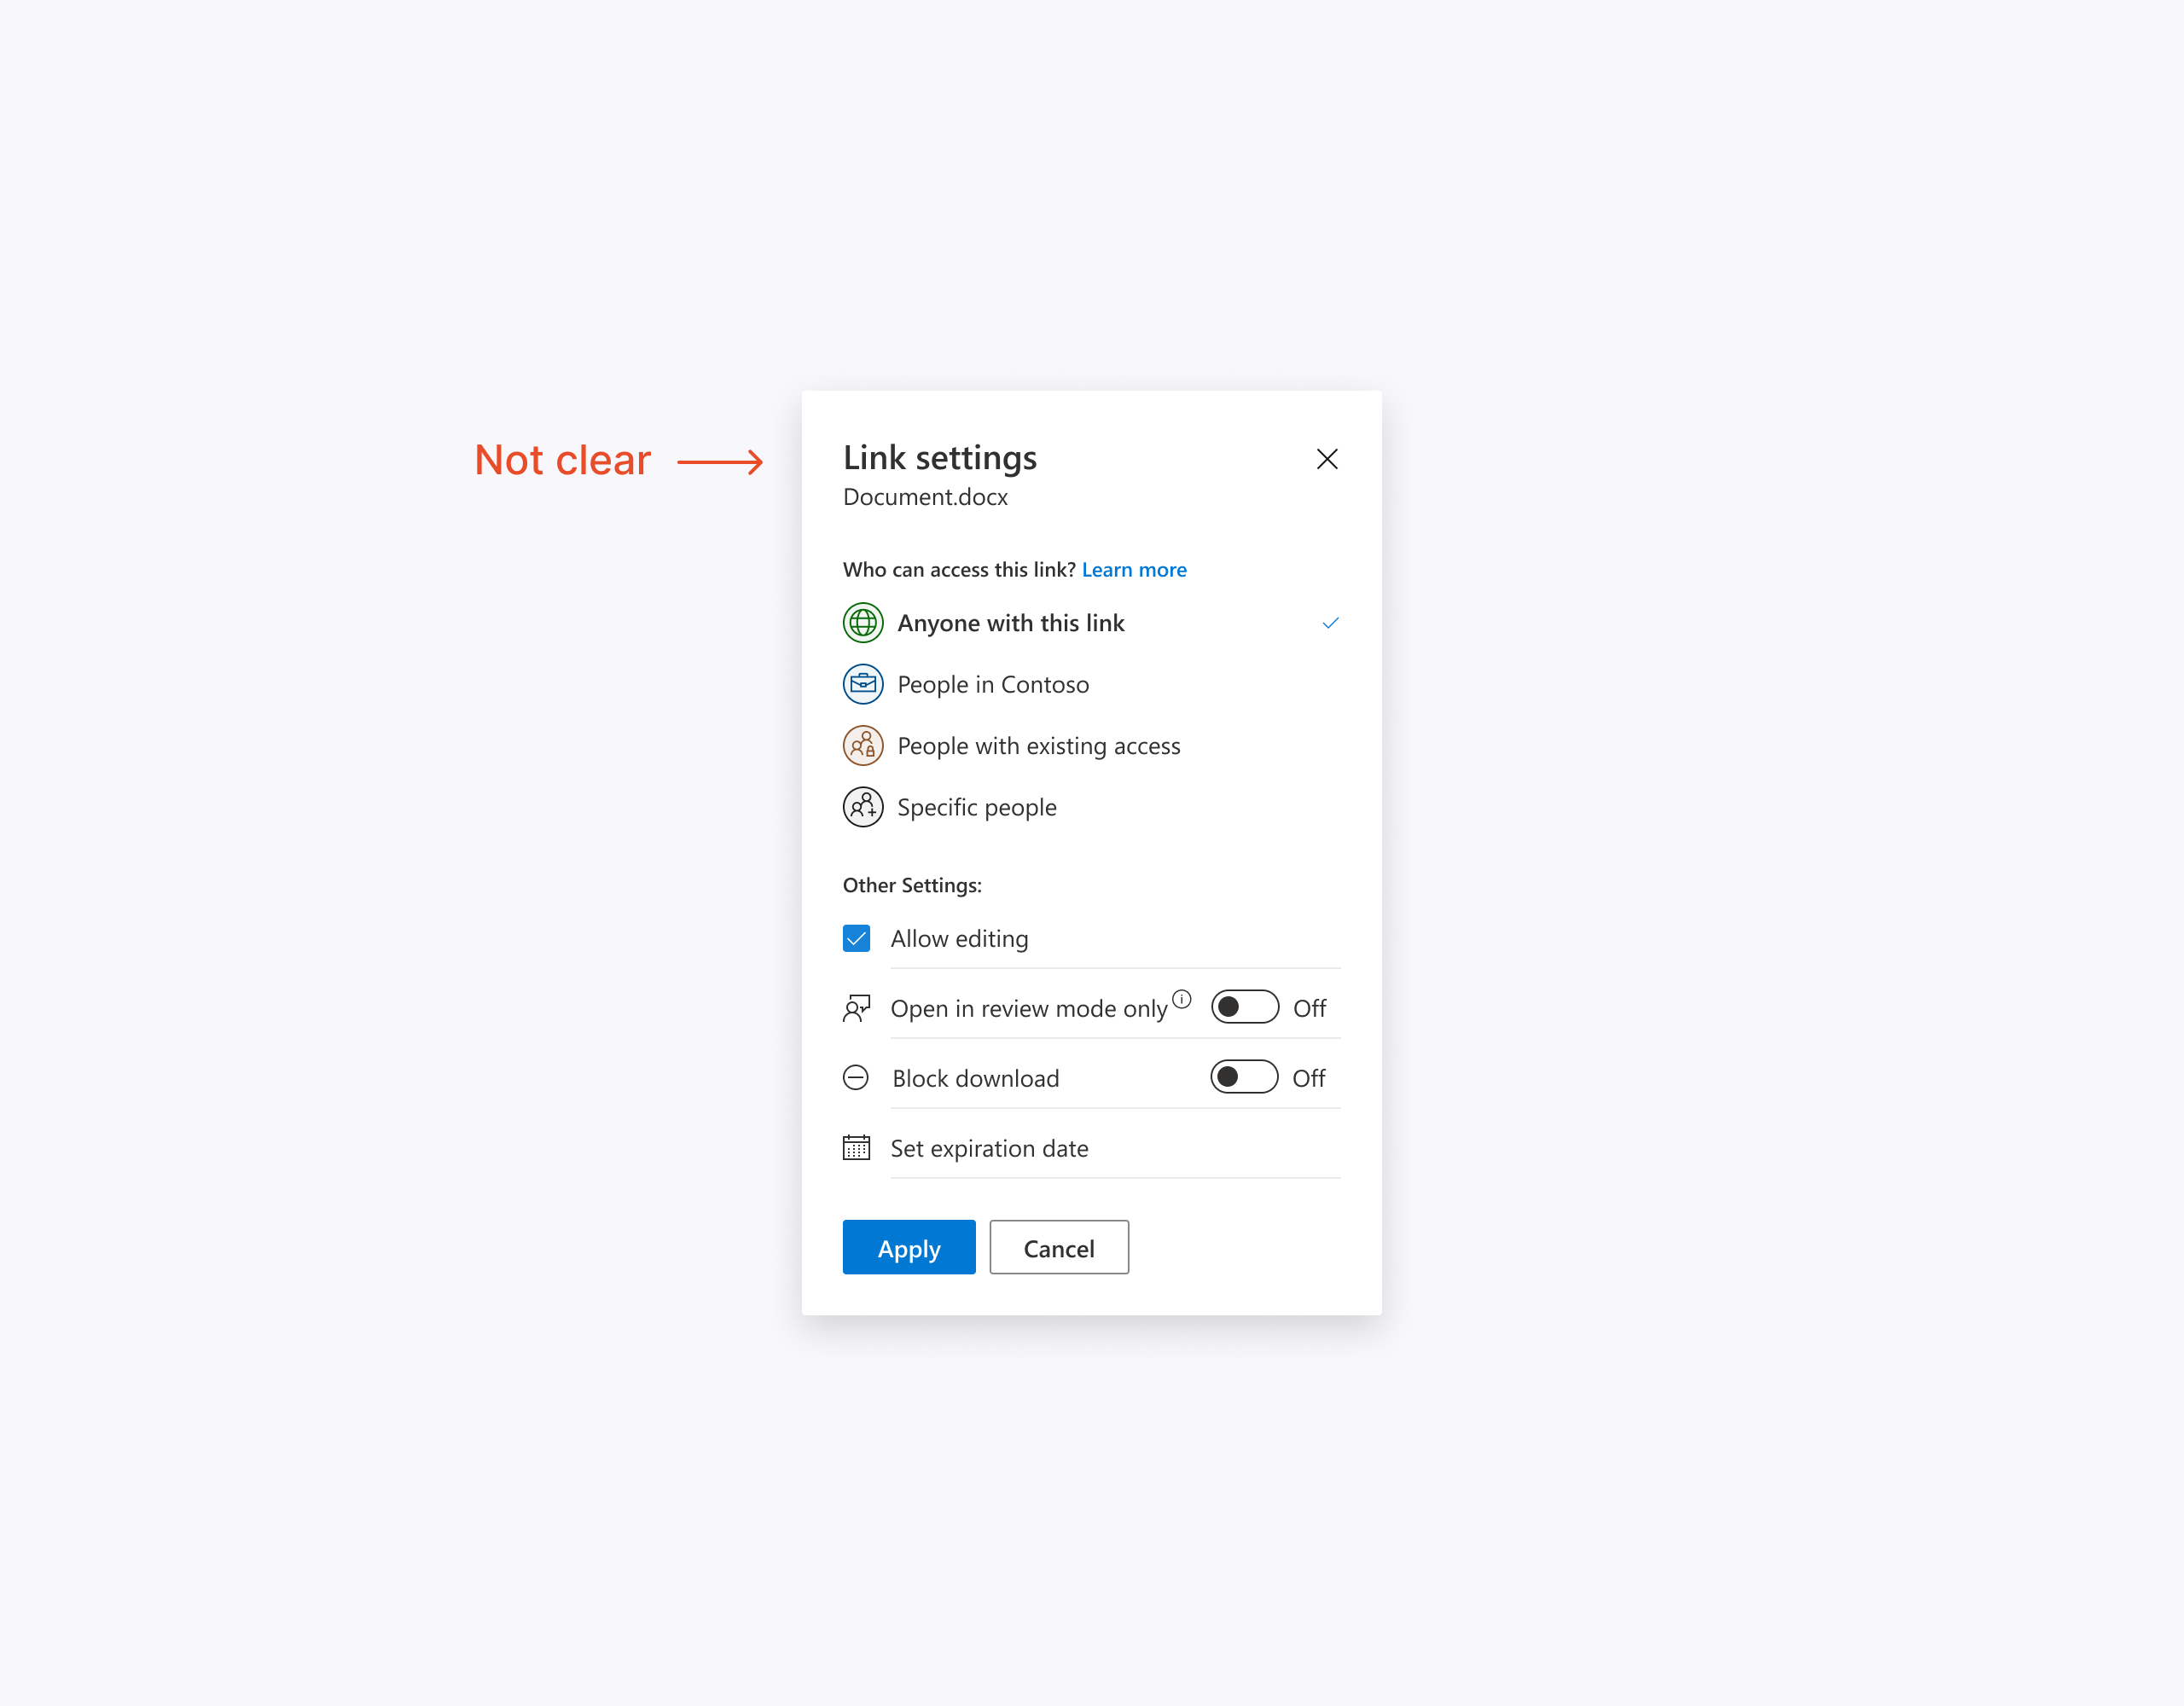
Task: Enable the Block download toggle
Action: 1243,1077
